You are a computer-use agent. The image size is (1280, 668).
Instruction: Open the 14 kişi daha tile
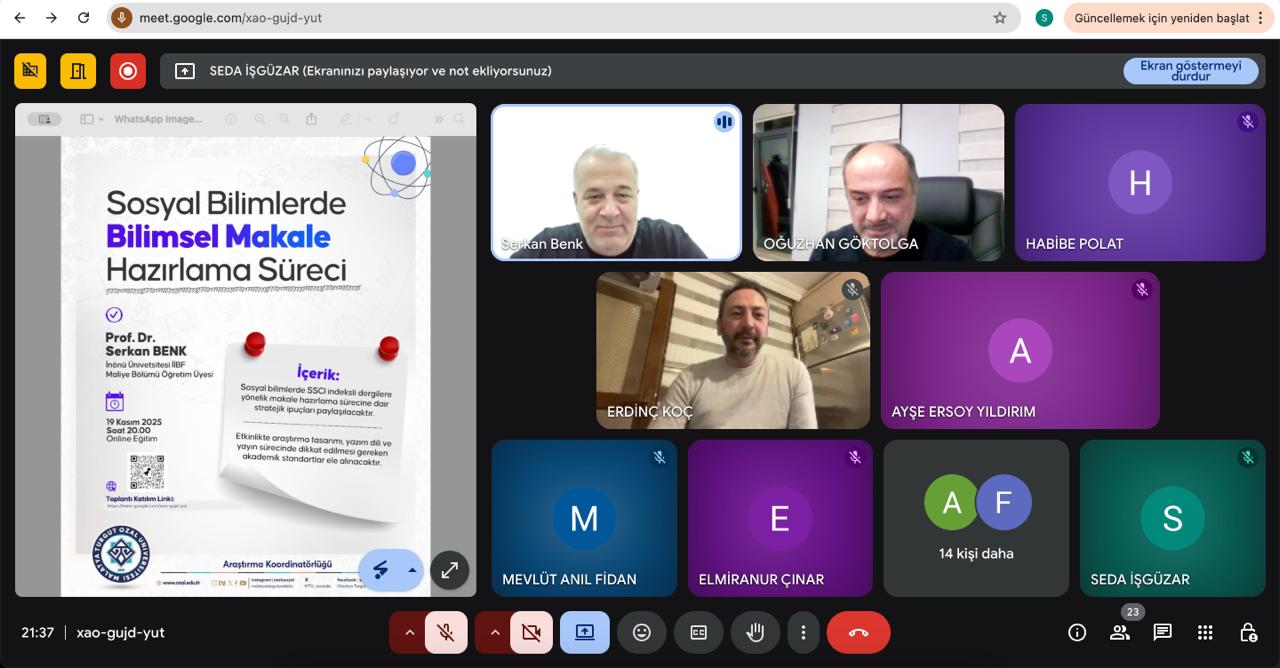[x=976, y=518]
